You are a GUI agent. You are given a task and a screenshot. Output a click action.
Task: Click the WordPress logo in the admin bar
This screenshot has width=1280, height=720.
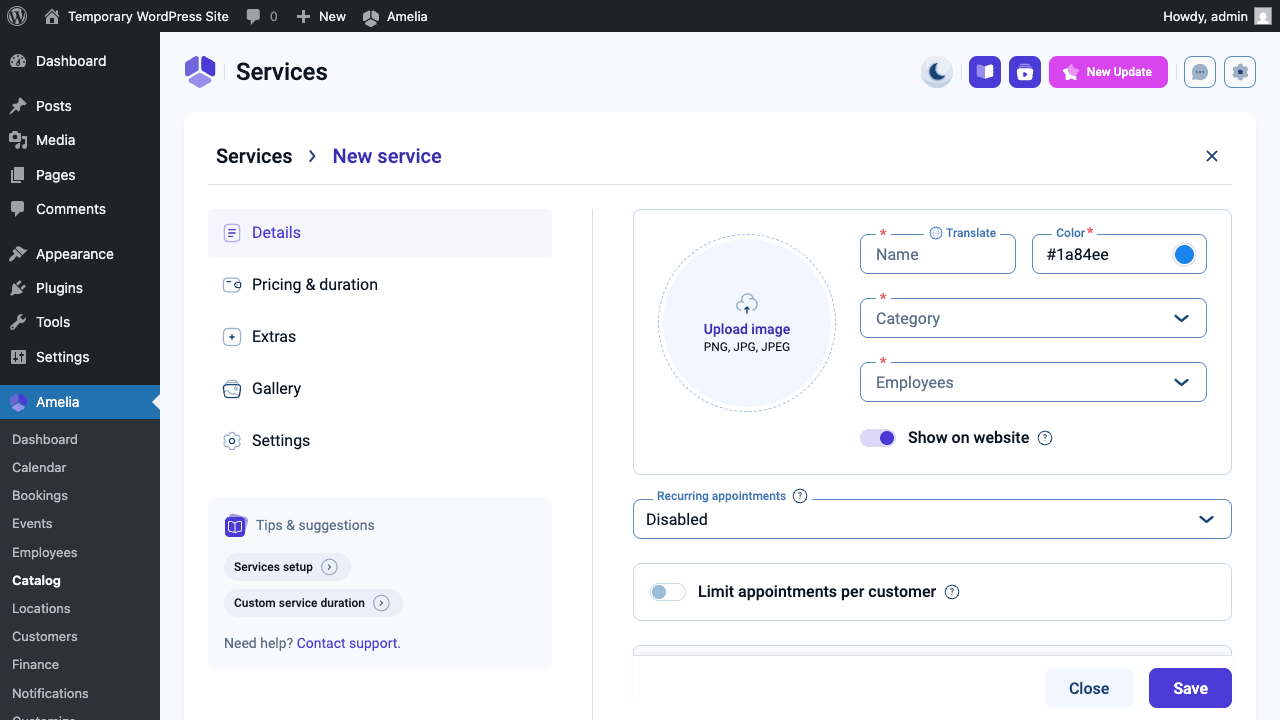[17, 16]
